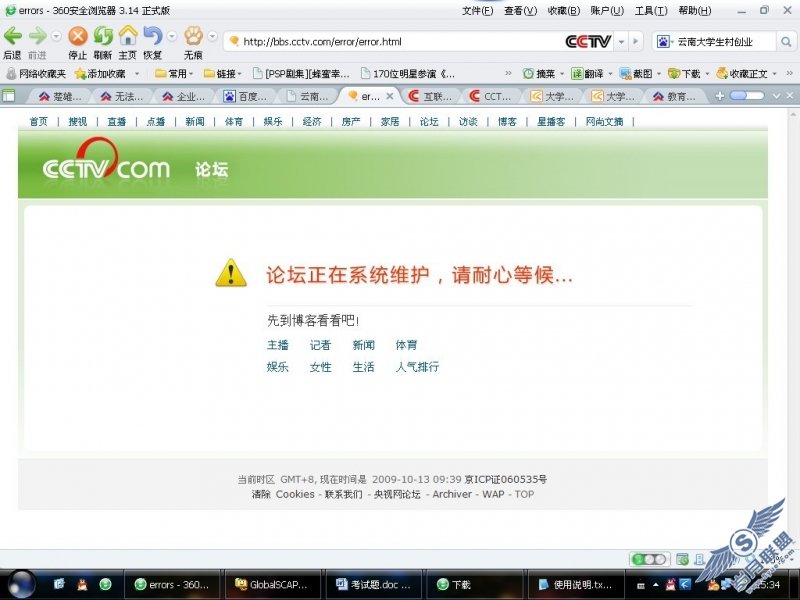Click the green Back arrow button

13,36
